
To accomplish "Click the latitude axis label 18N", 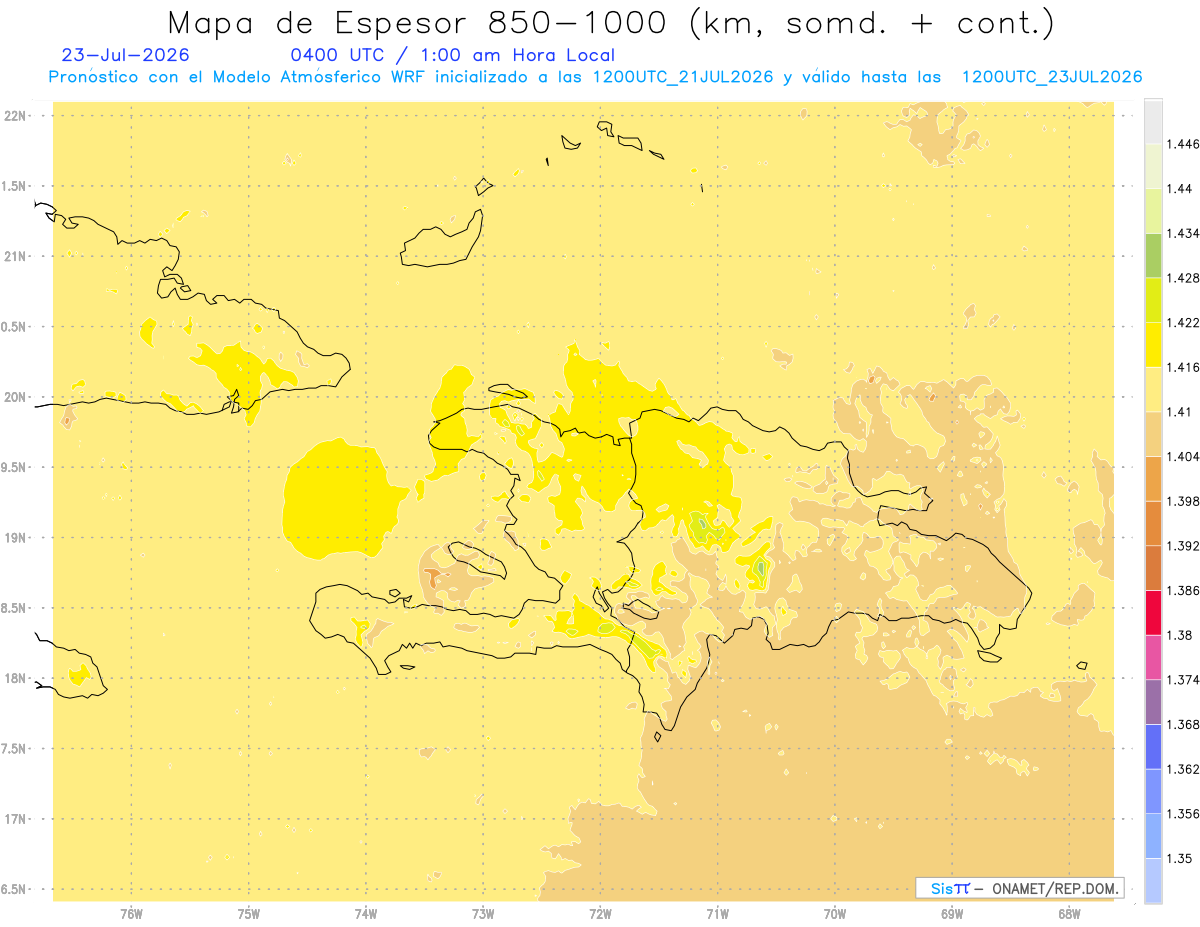I will (17, 679).
